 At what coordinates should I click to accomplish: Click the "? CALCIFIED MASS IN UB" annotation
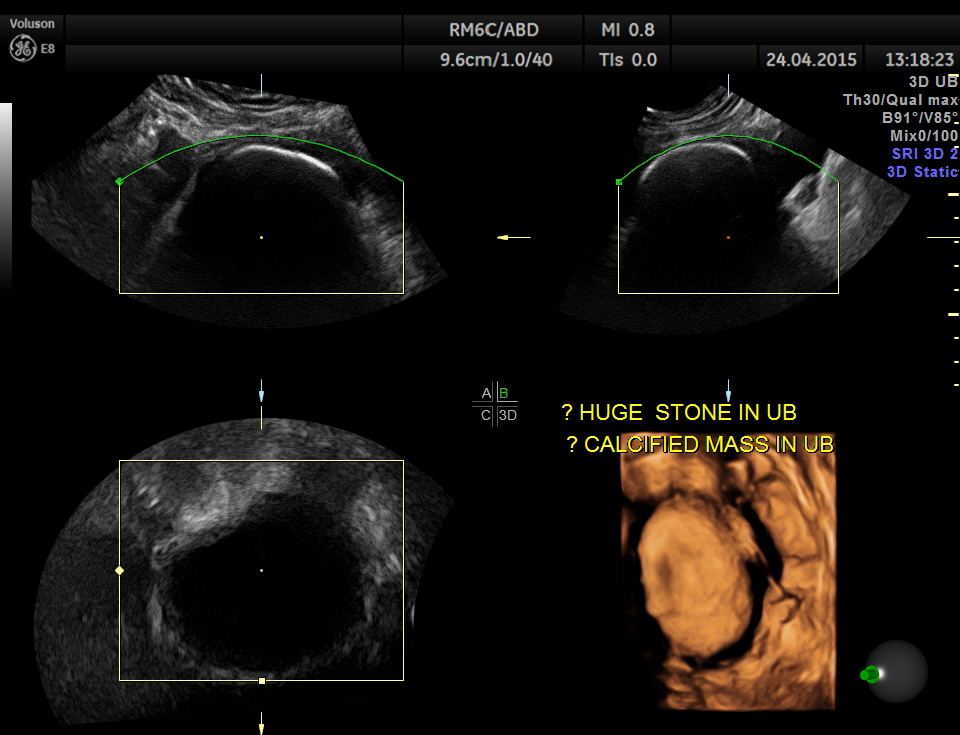click(x=700, y=444)
